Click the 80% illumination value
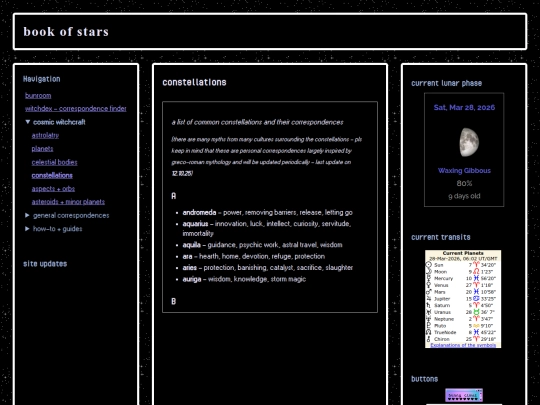This screenshot has width=540, height=405. click(x=464, y=184)
